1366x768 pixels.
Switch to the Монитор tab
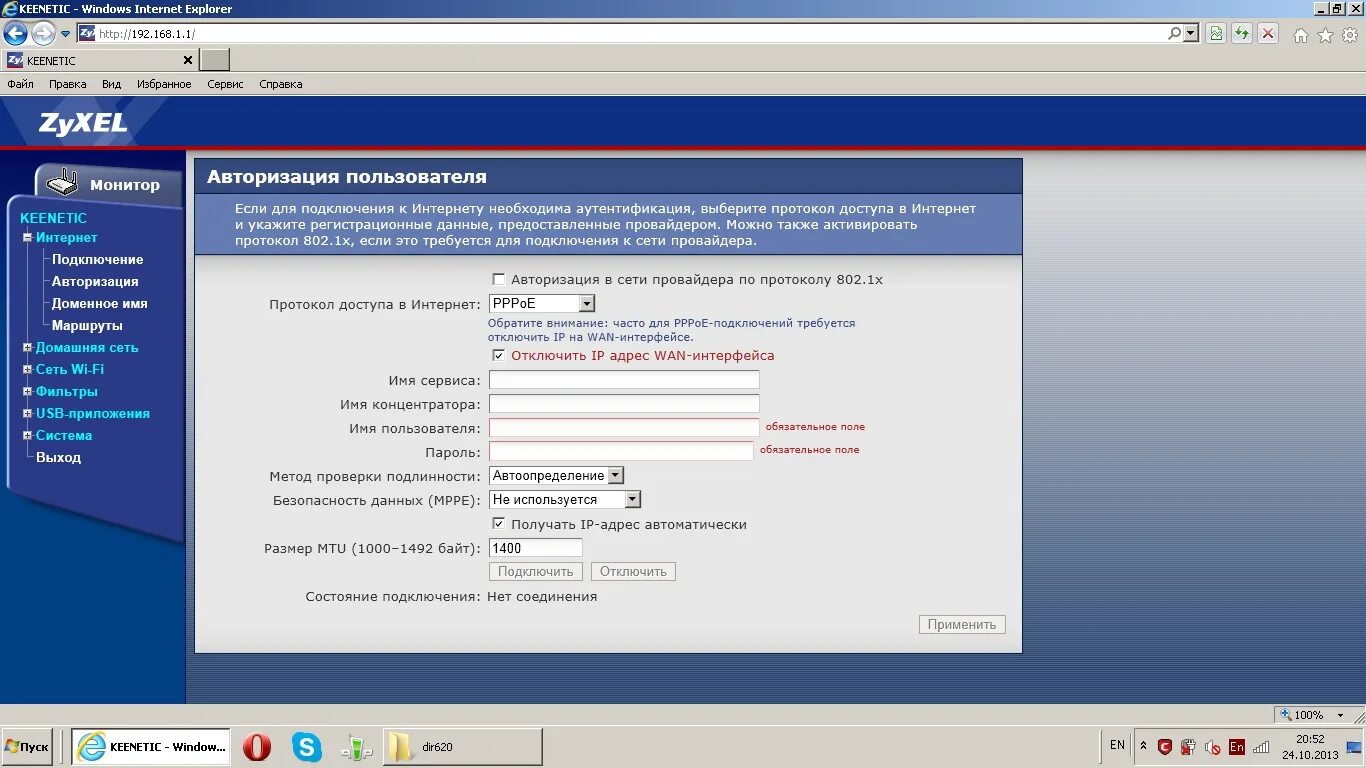point(110,184)
